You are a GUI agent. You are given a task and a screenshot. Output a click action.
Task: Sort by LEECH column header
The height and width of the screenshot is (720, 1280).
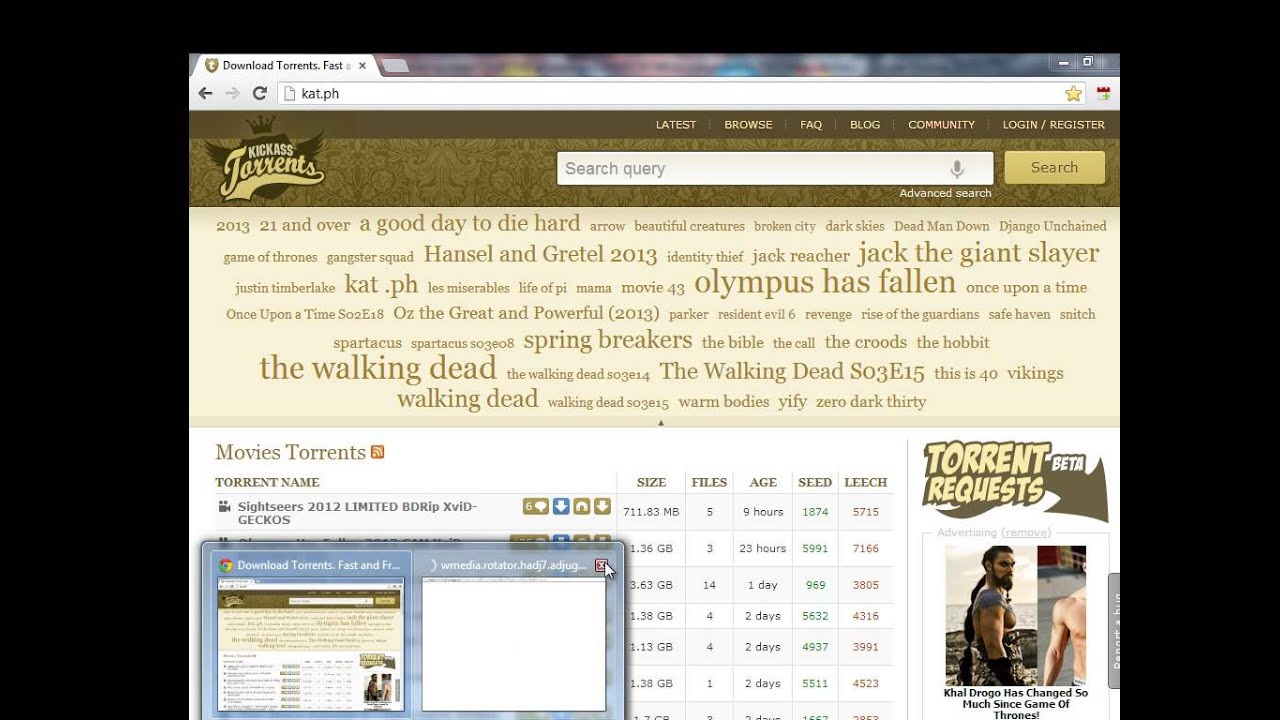coord(865,482)
